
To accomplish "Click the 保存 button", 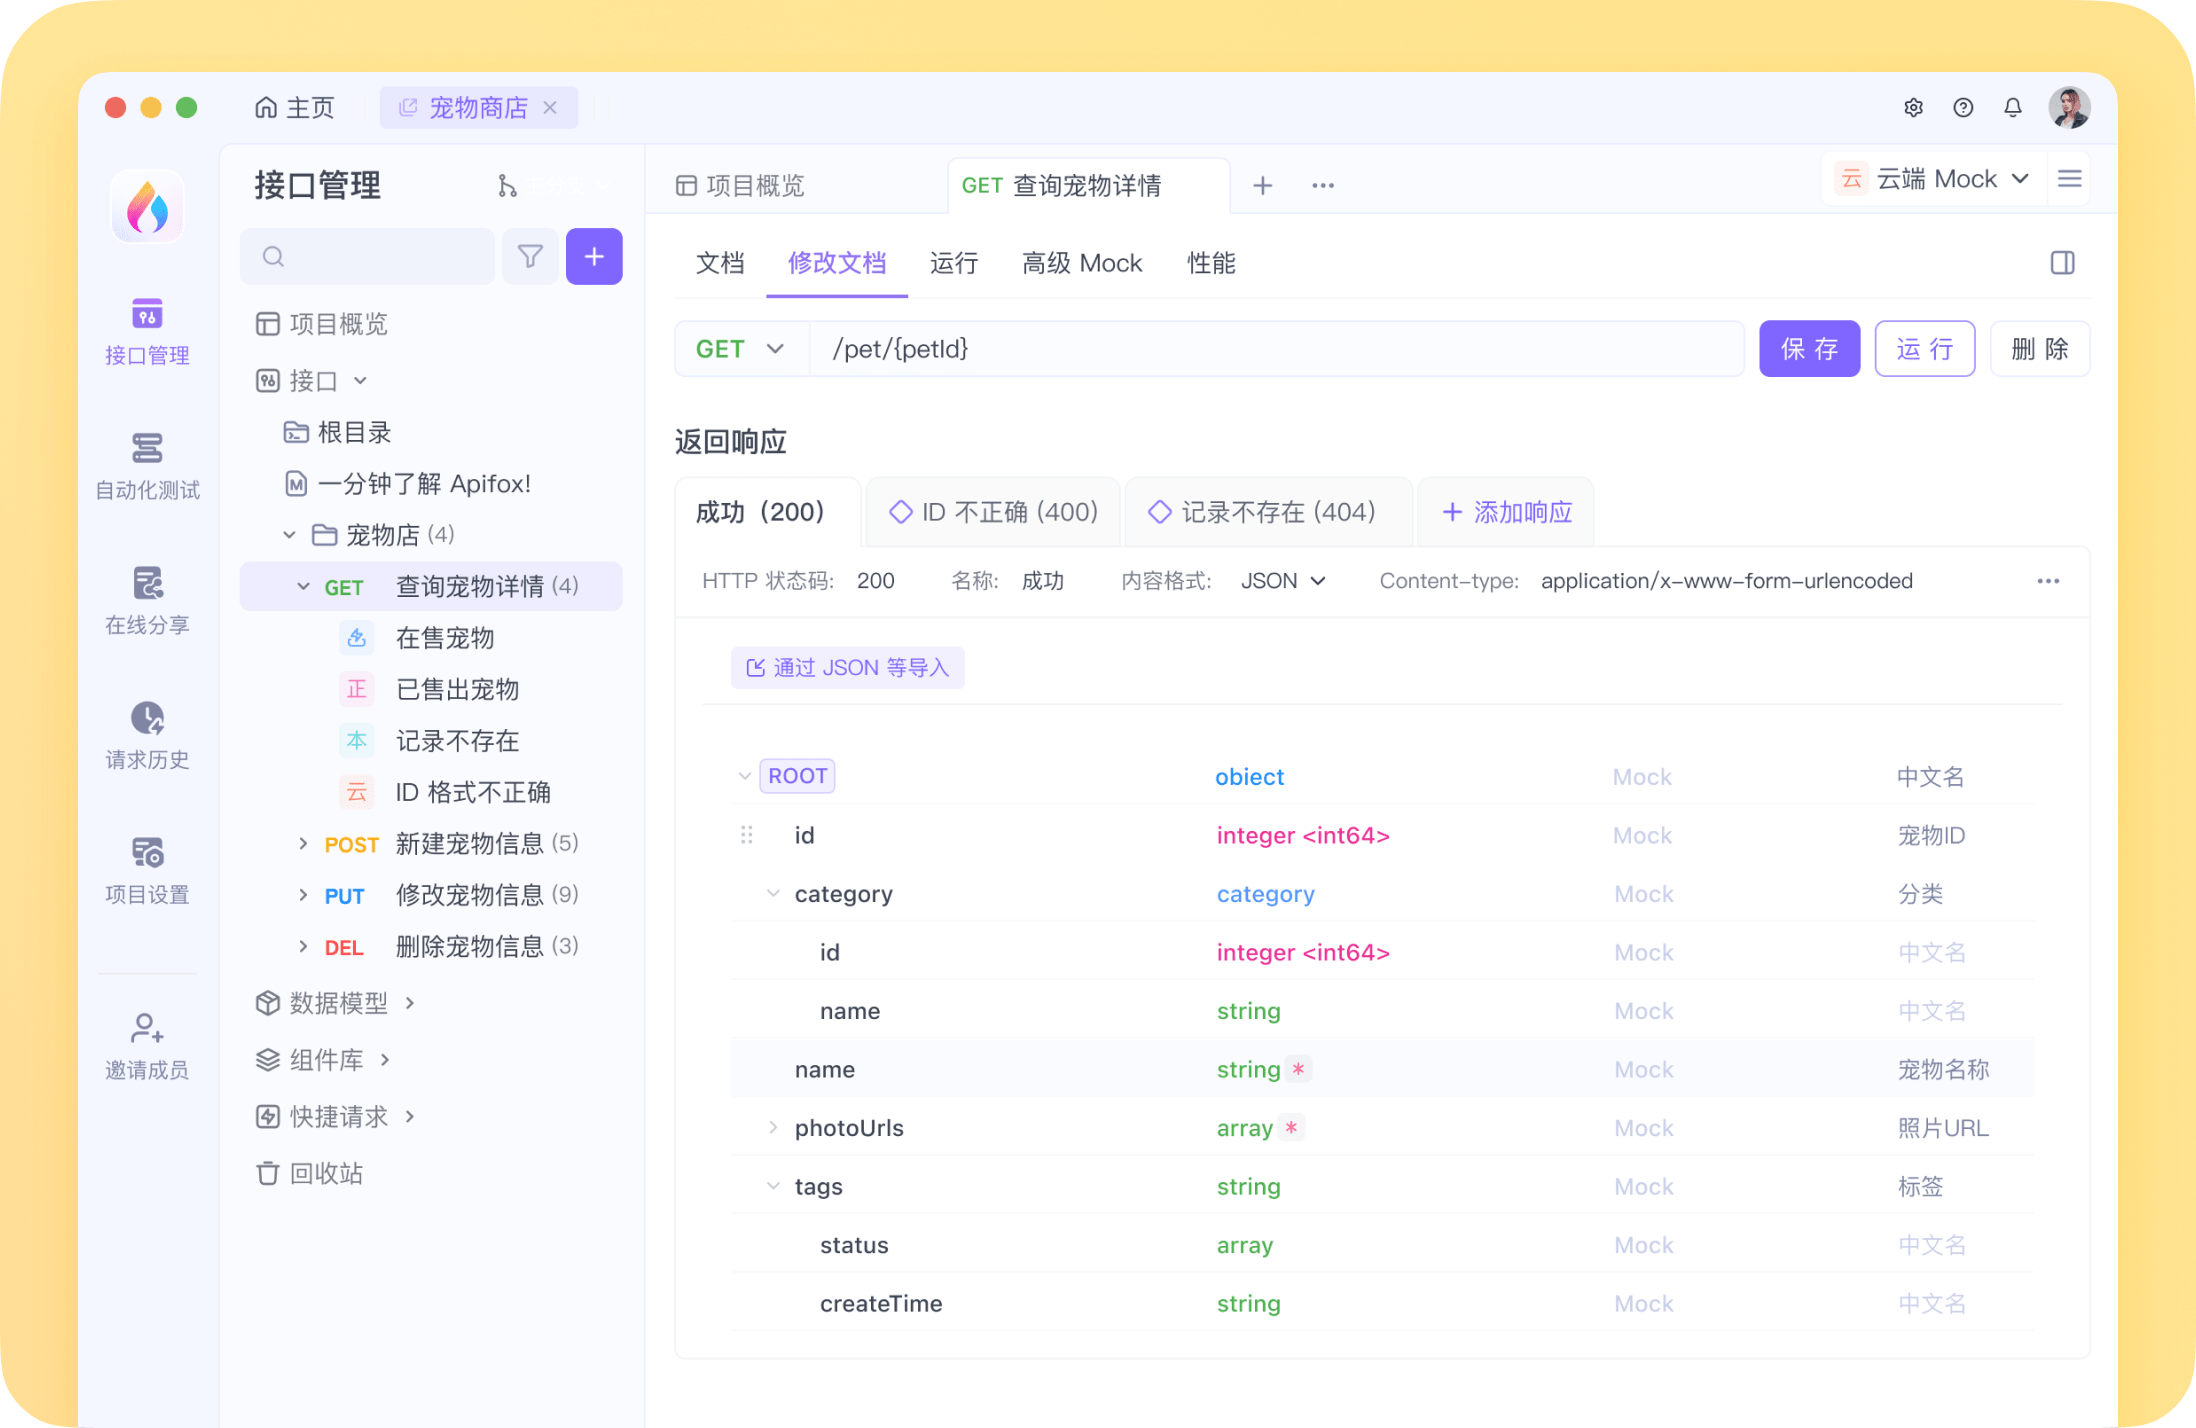I will click(1809, 348).
